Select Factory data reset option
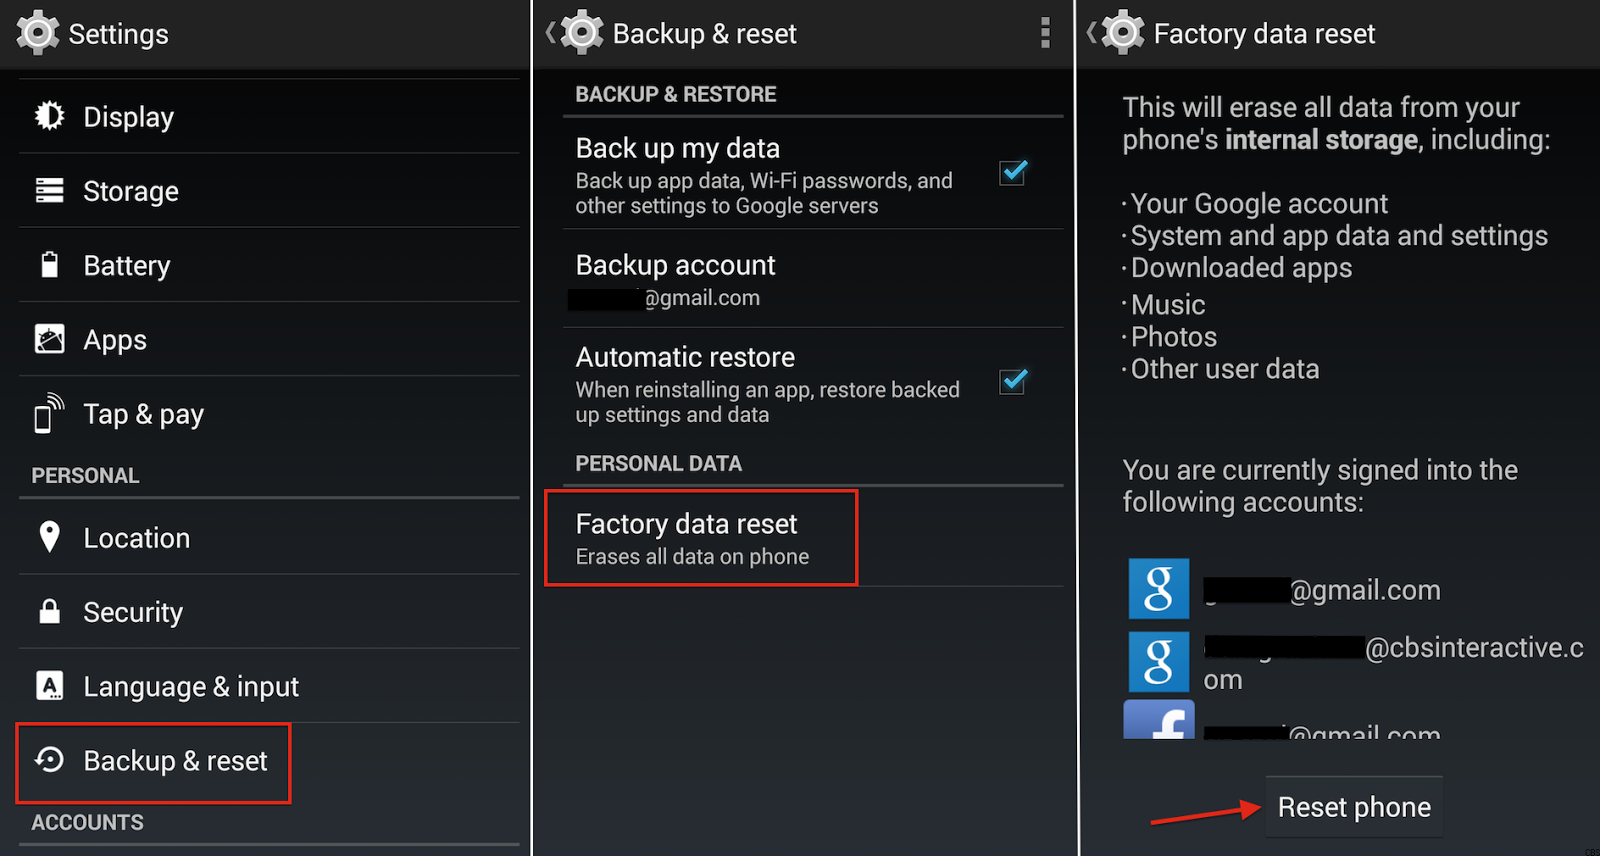 point(700,538)
